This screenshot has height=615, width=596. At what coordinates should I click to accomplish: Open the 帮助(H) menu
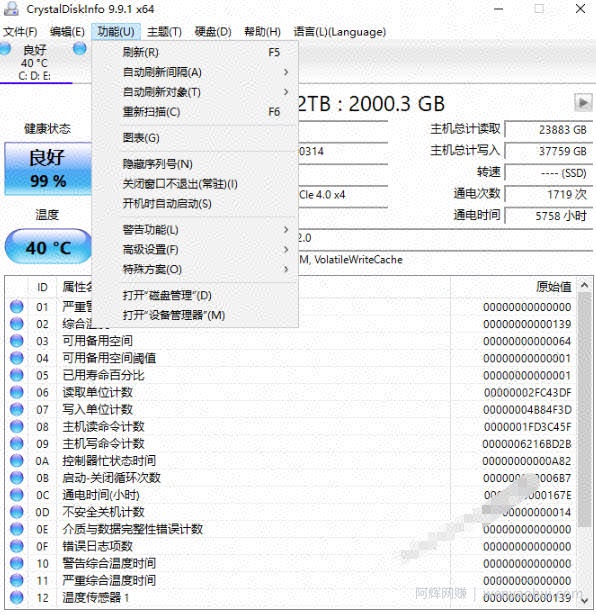(262, 32)
